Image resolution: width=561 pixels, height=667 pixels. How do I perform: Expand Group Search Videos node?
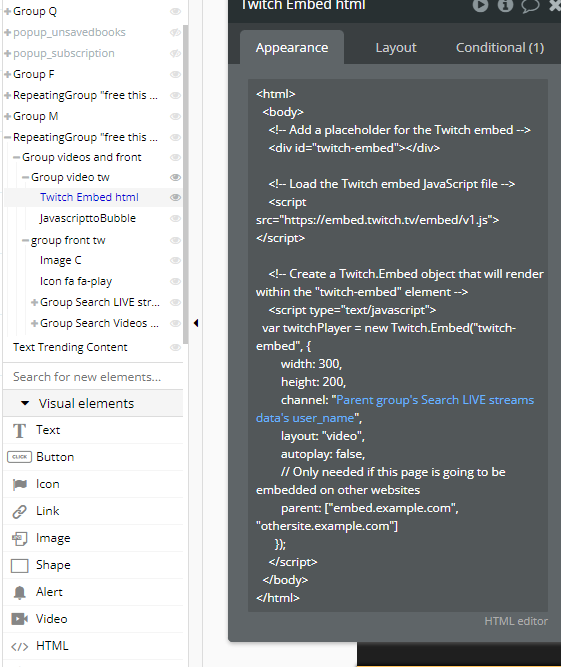[x=34, y=323]
